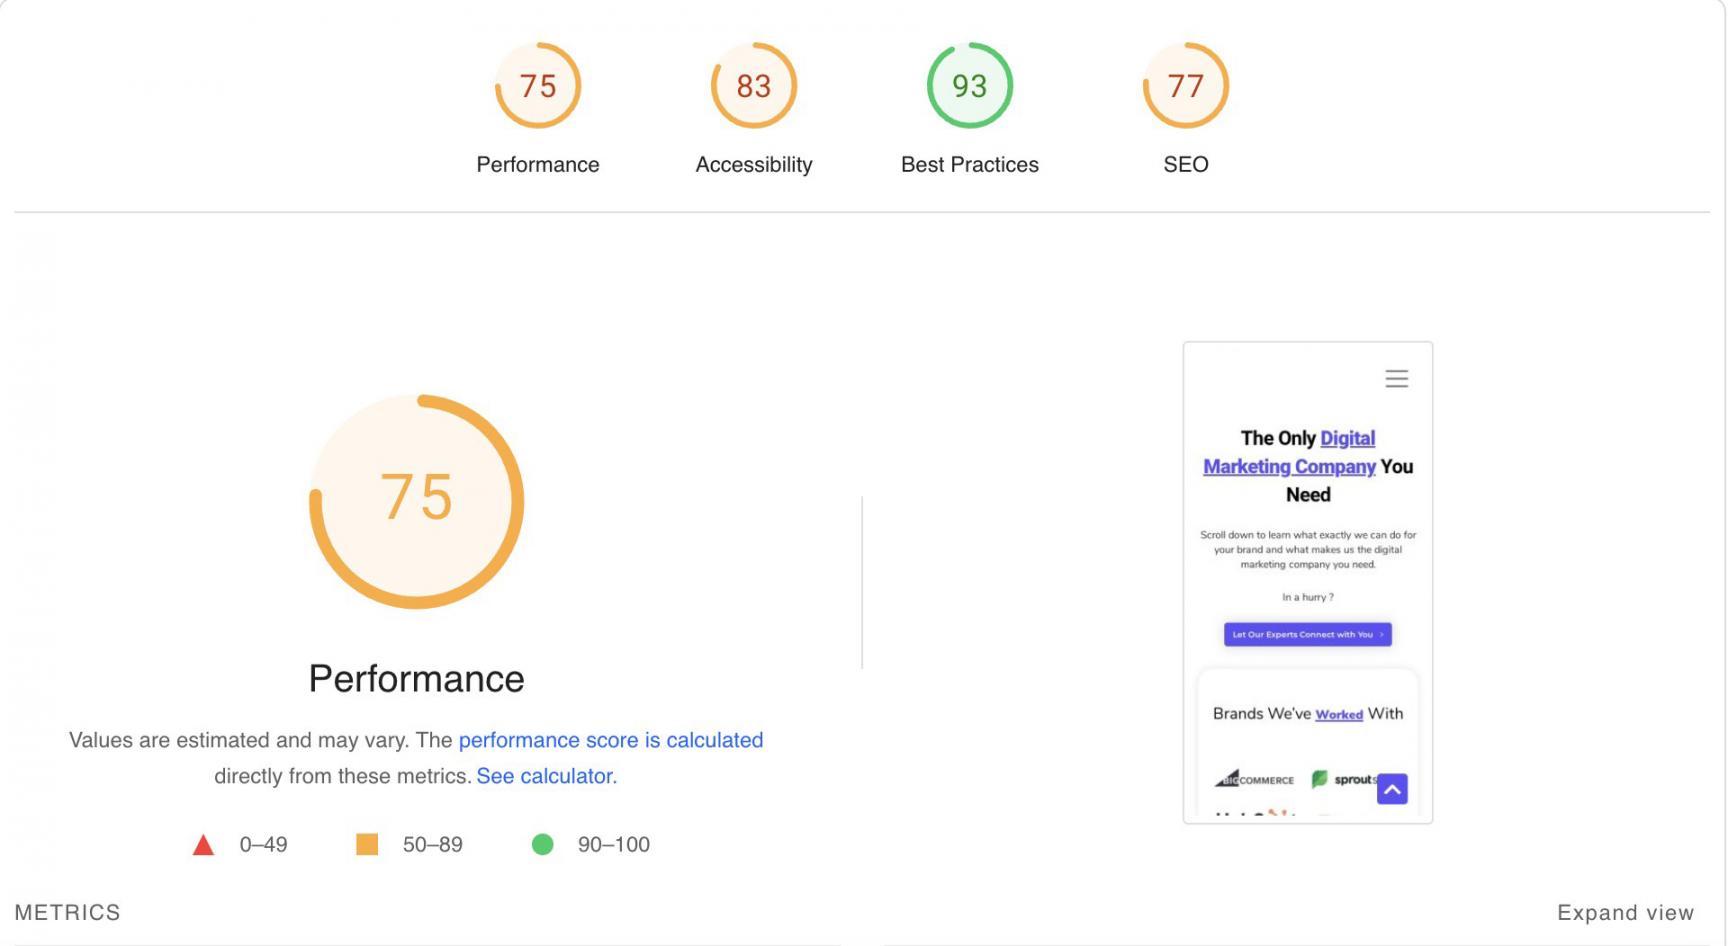The width and height of the screenshot is (1728, 946).
Task: Click the small Performance score circle showing 75
Action: 538,86
